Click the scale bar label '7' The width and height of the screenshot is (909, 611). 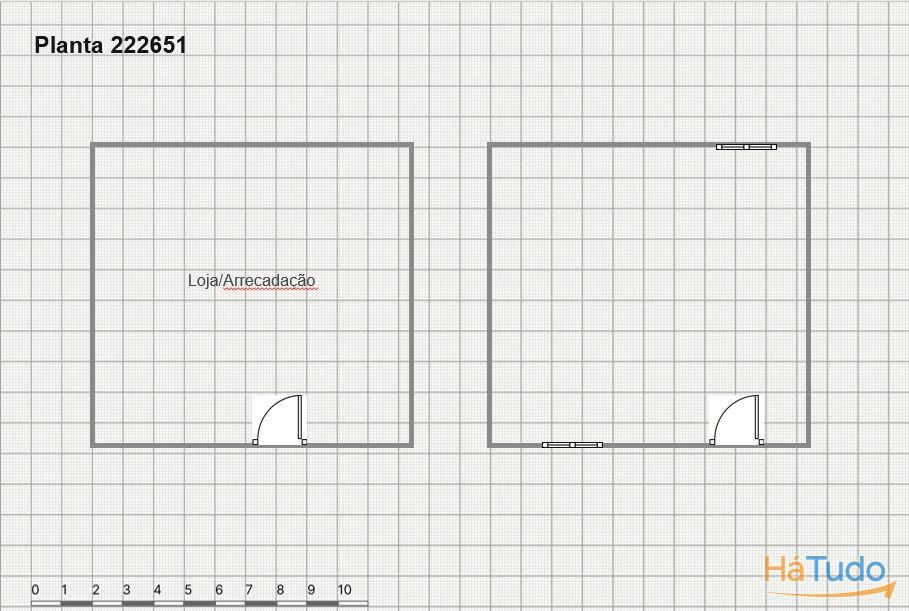(249, 590)
